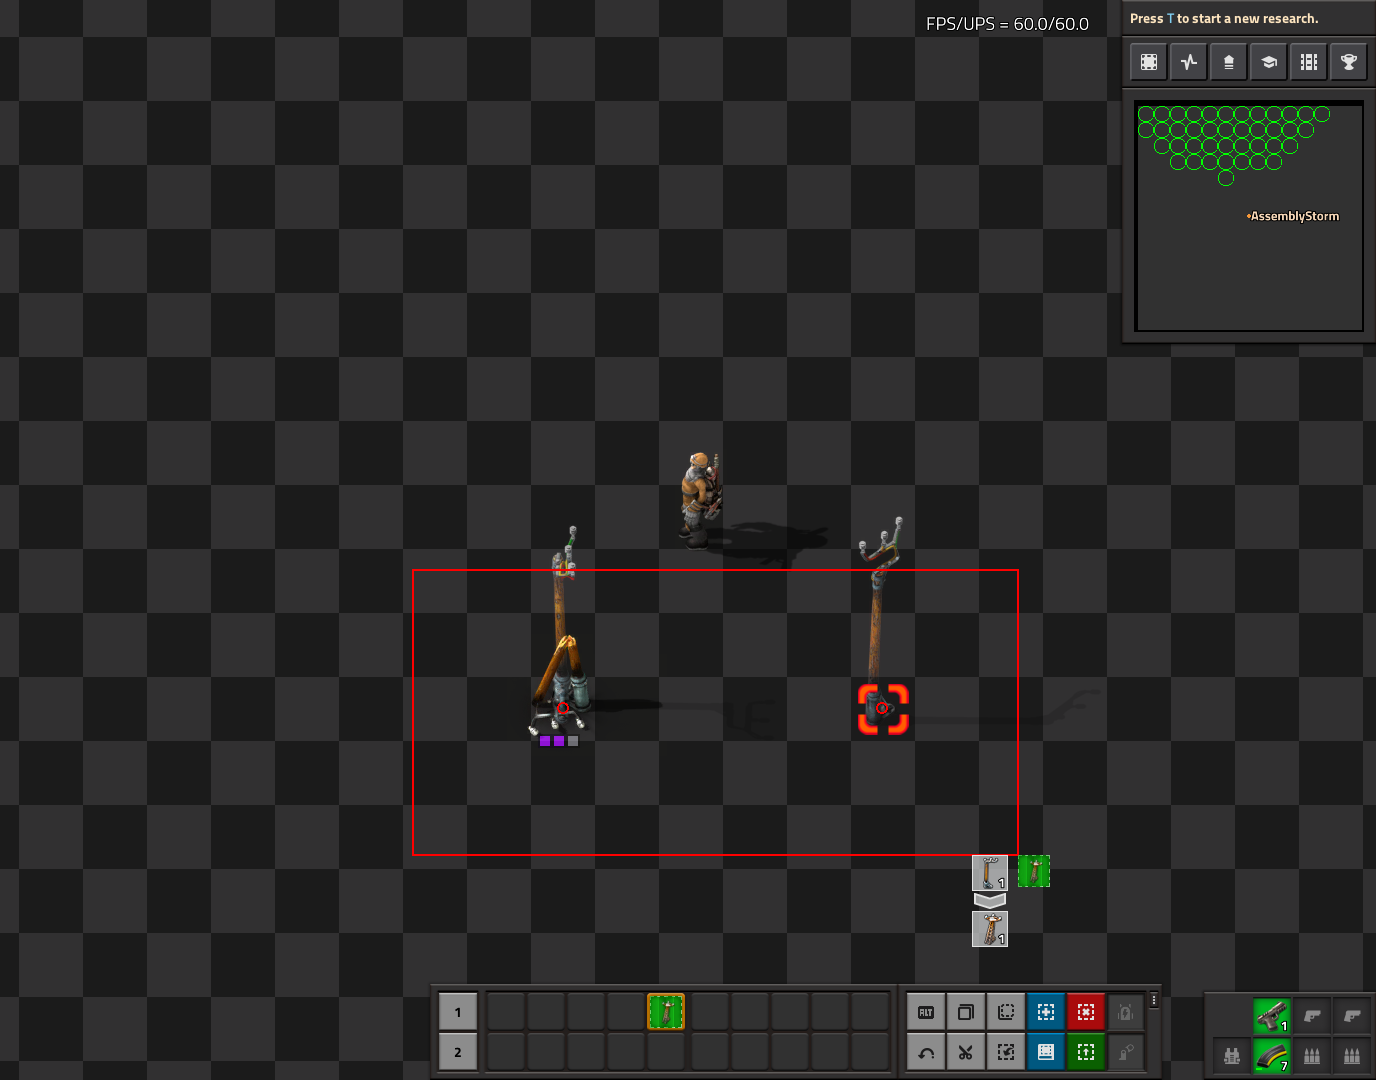This screenshot has height=1080, width=1376.
Task: Open the achievements trophy button
Action: [x=1349, y=62]
